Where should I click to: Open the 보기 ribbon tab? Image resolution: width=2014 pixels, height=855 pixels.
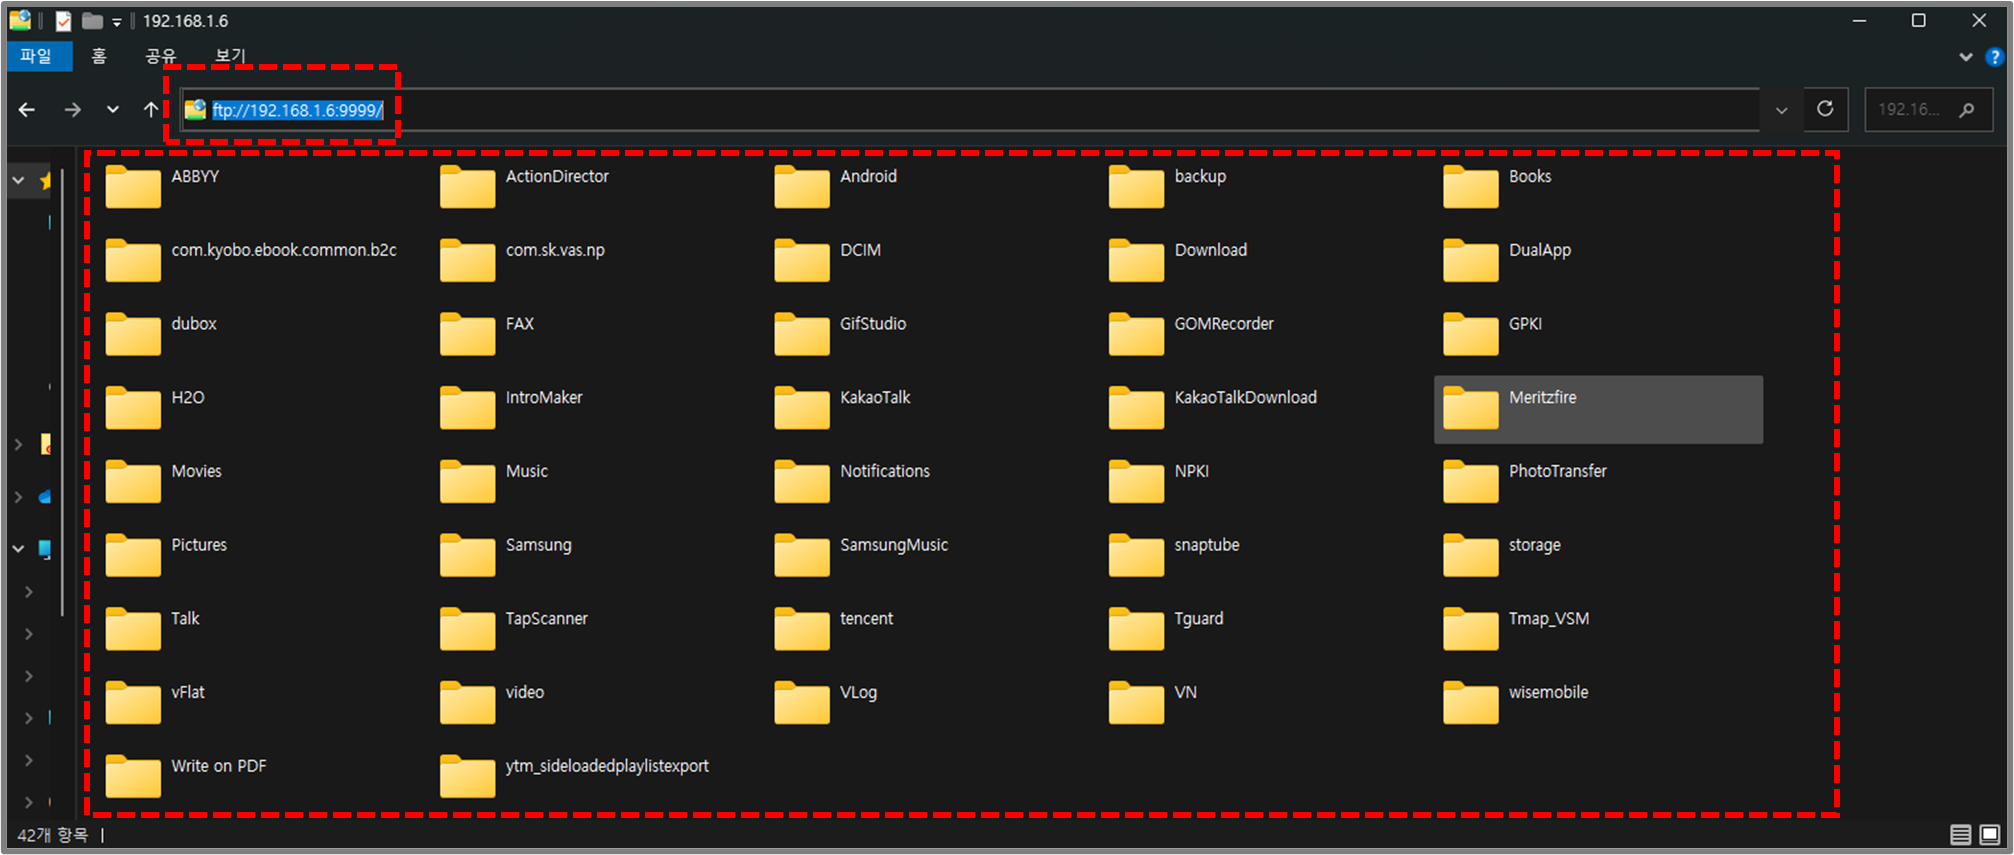tap(230, 56)
